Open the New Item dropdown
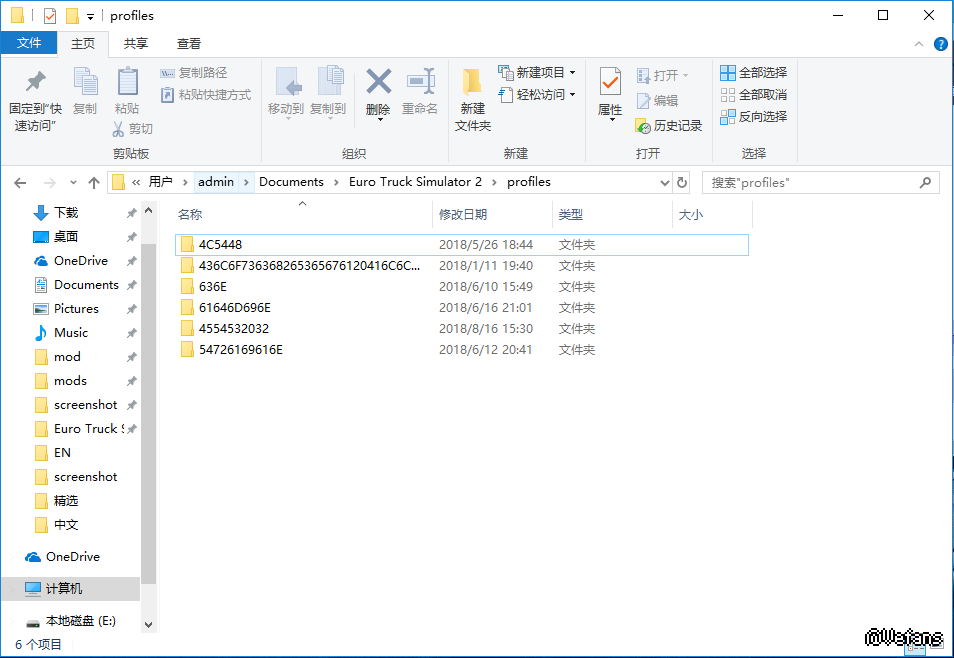 (x=546, y=72)
